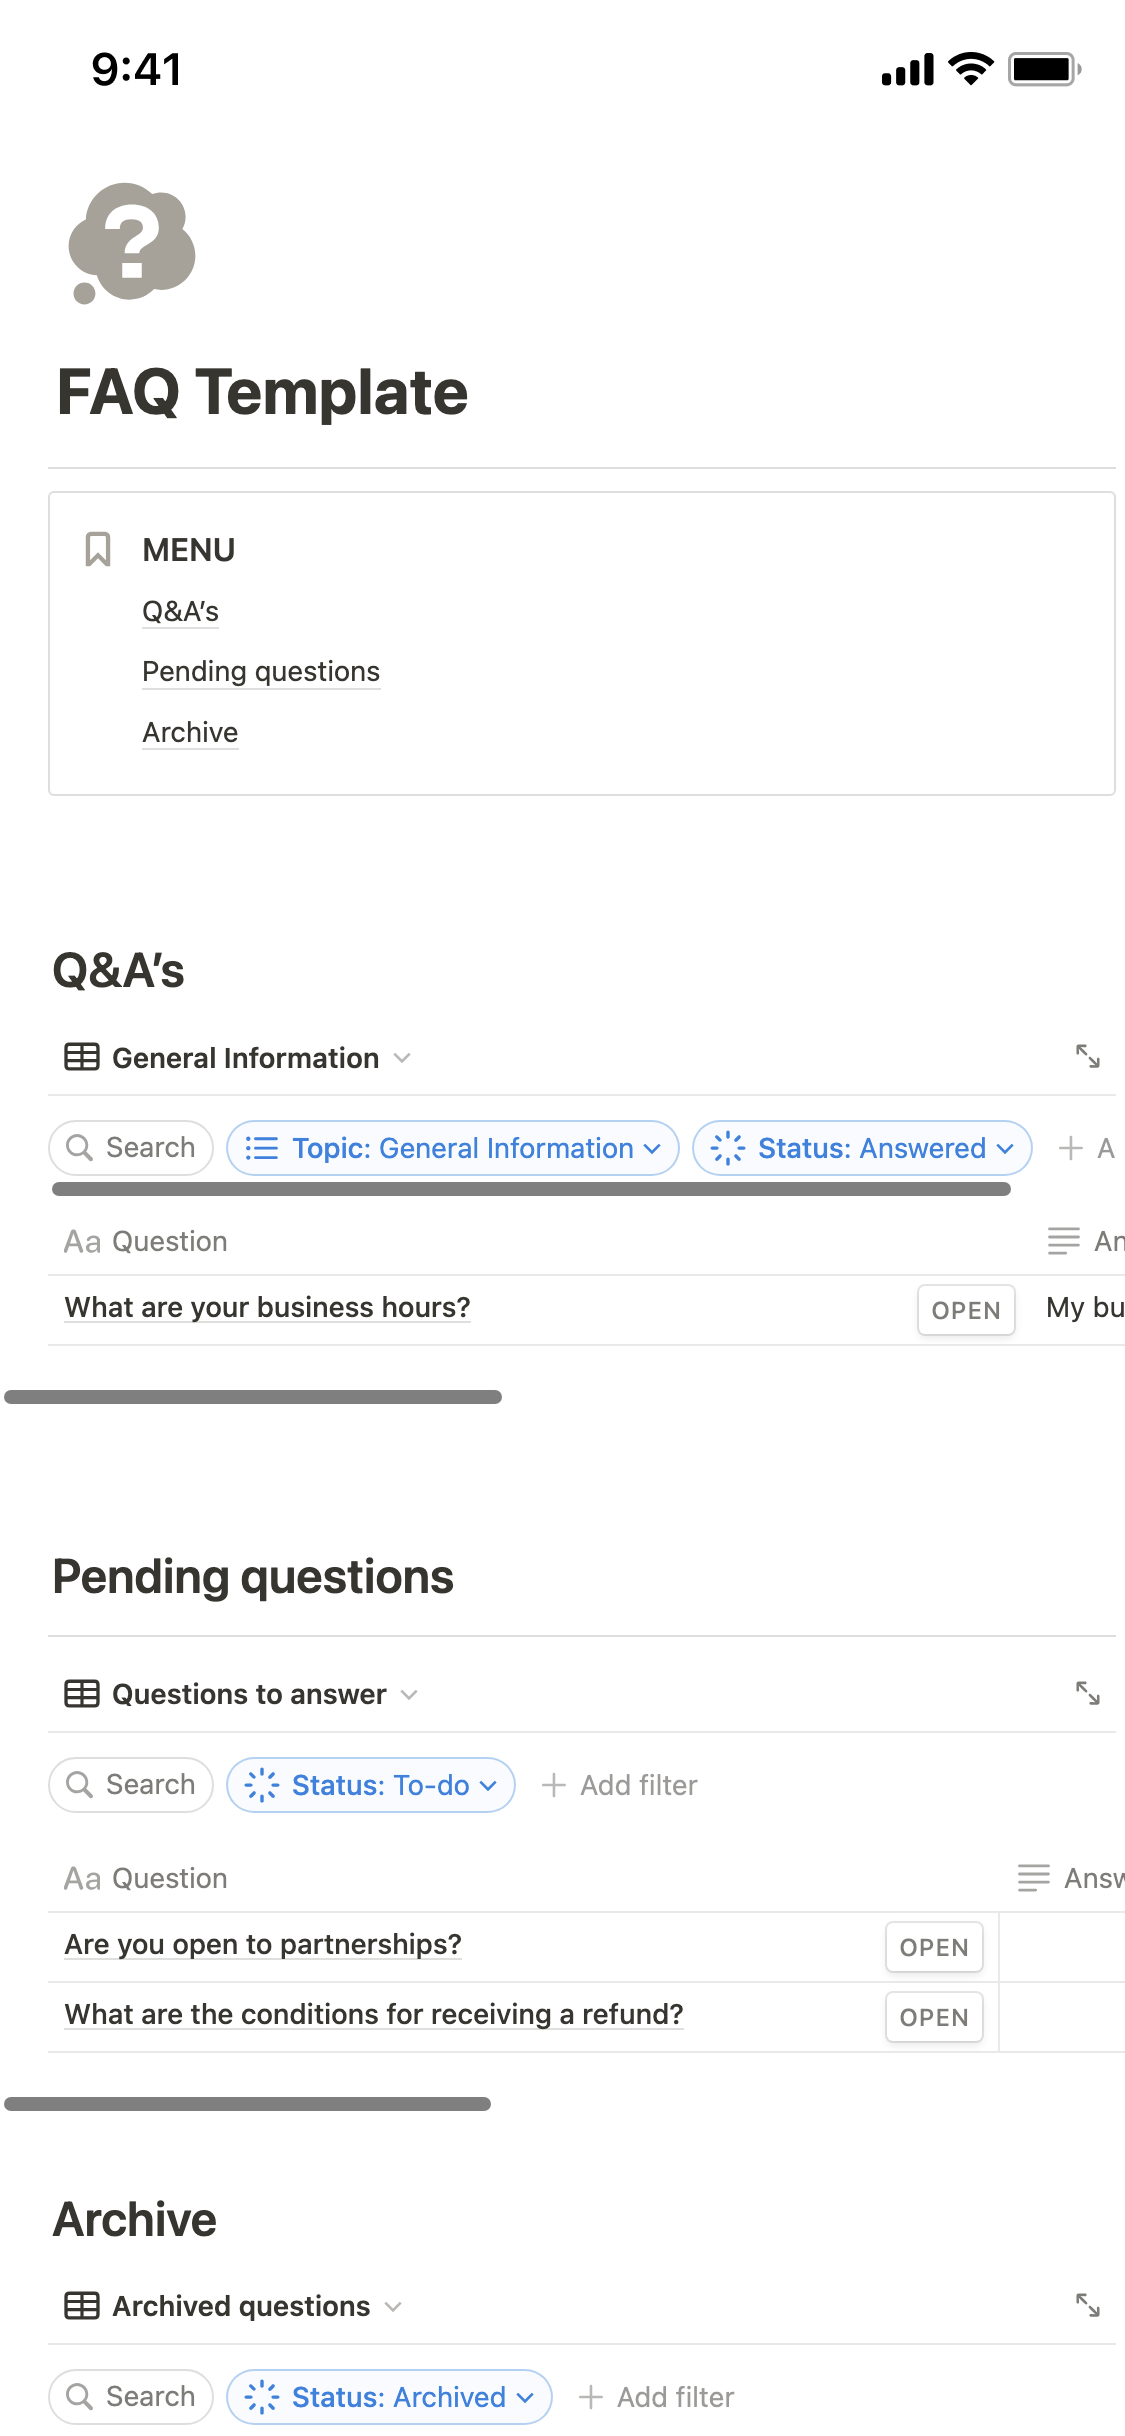Open the Status: Answered filter dropdown
This screenshot has height=2436, width=1125.
click(x=862, y=1148)
